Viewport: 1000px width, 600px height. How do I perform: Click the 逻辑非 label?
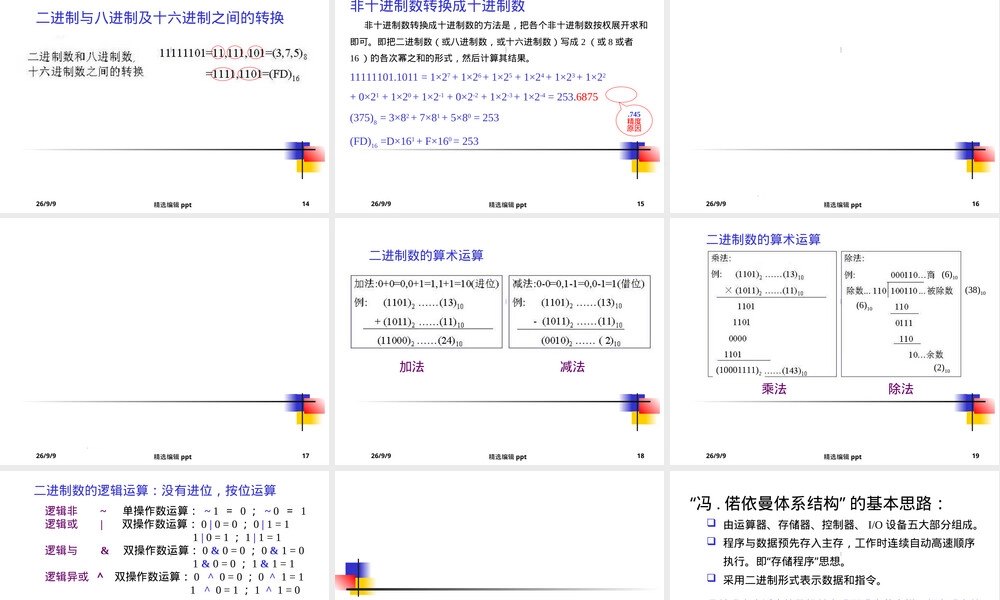[x=61, y=511]
